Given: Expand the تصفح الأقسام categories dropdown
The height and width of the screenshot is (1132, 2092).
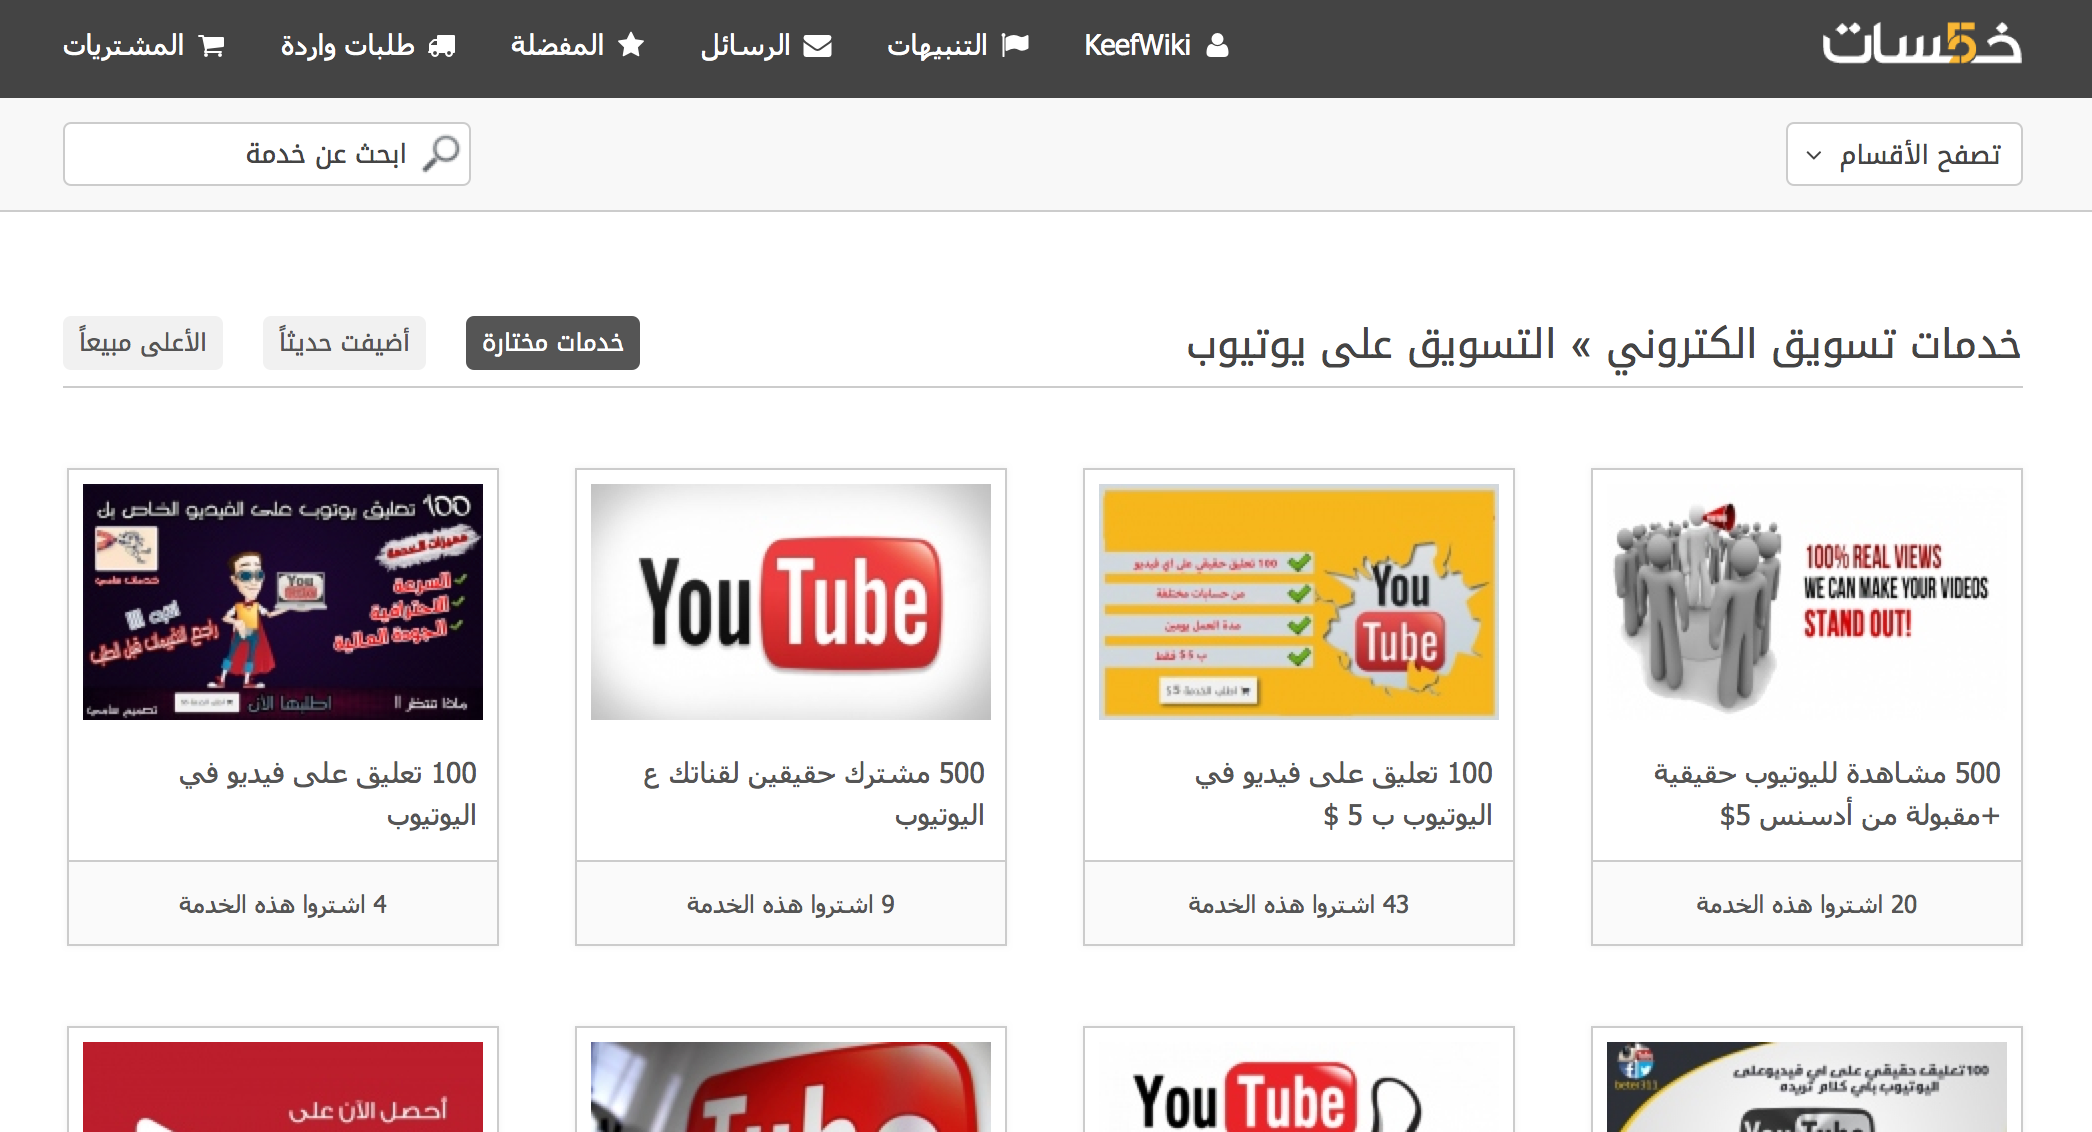Looking at the screenshot, I should point(1904,154).
